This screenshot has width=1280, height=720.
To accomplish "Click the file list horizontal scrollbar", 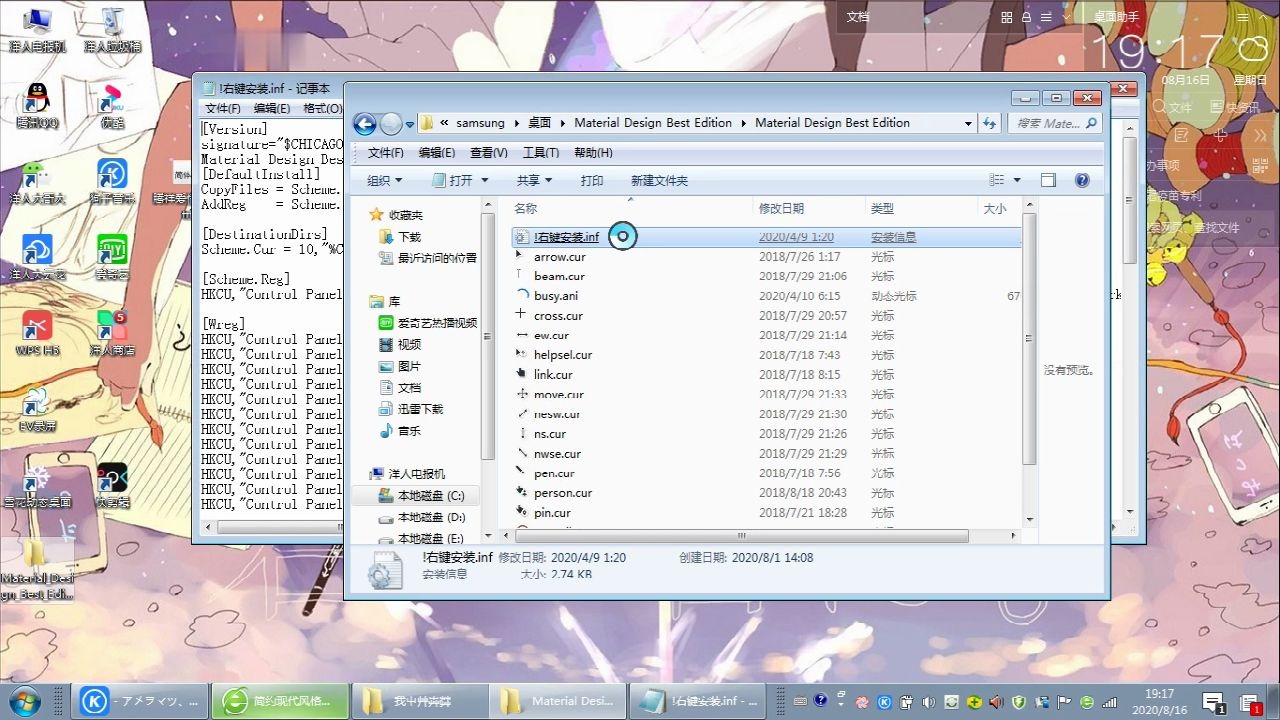I will pos(740,536).
